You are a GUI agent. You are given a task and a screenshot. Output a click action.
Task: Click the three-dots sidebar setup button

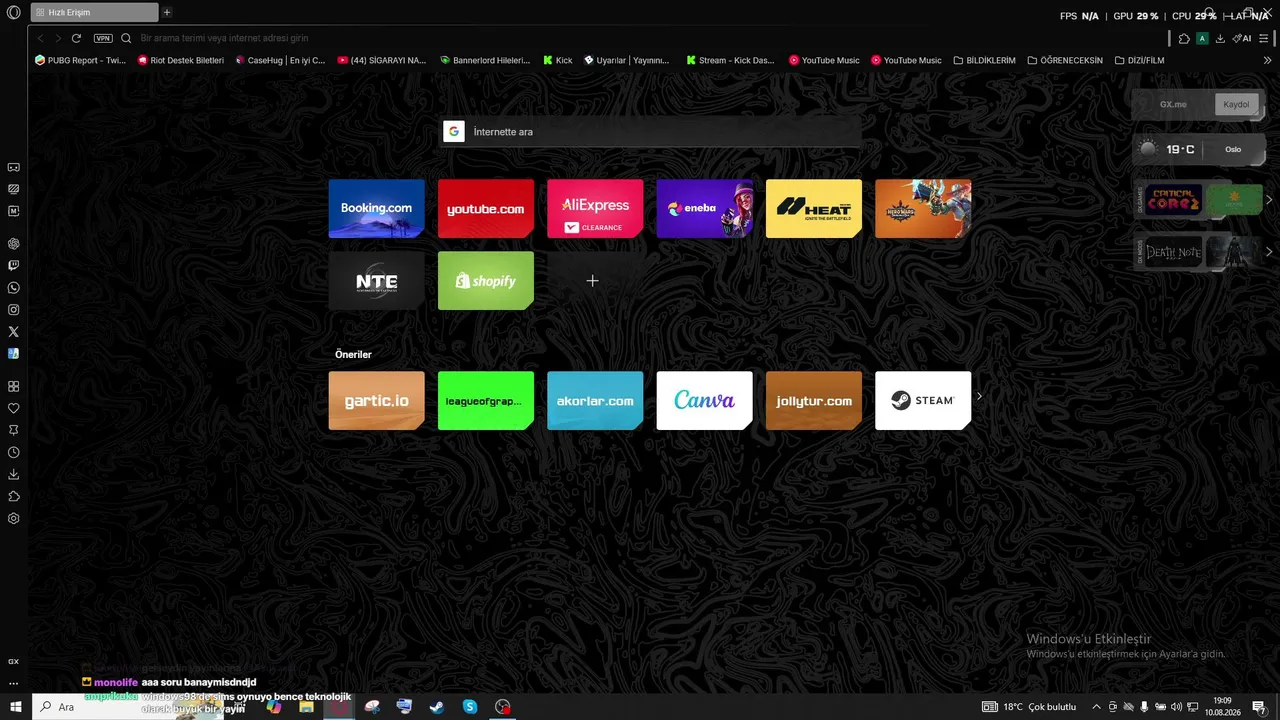click(x=14, y=684)
